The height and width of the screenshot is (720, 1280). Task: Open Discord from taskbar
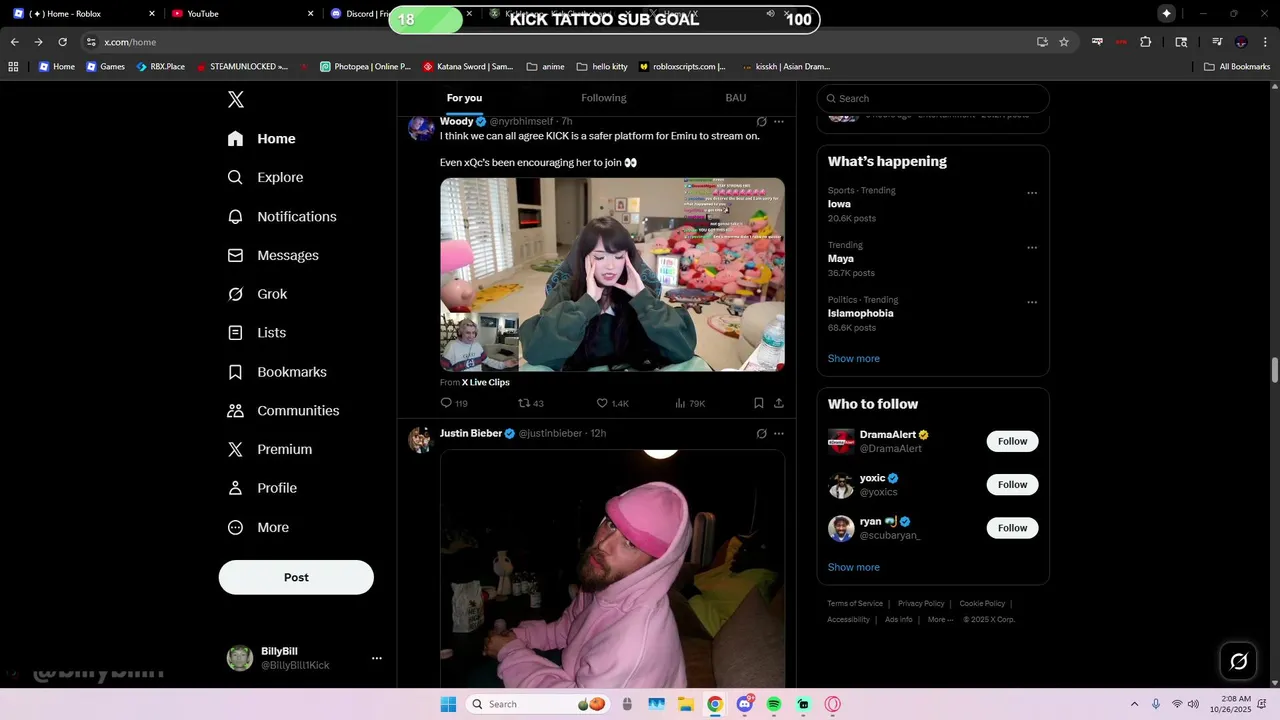click(x=744, y=704)
